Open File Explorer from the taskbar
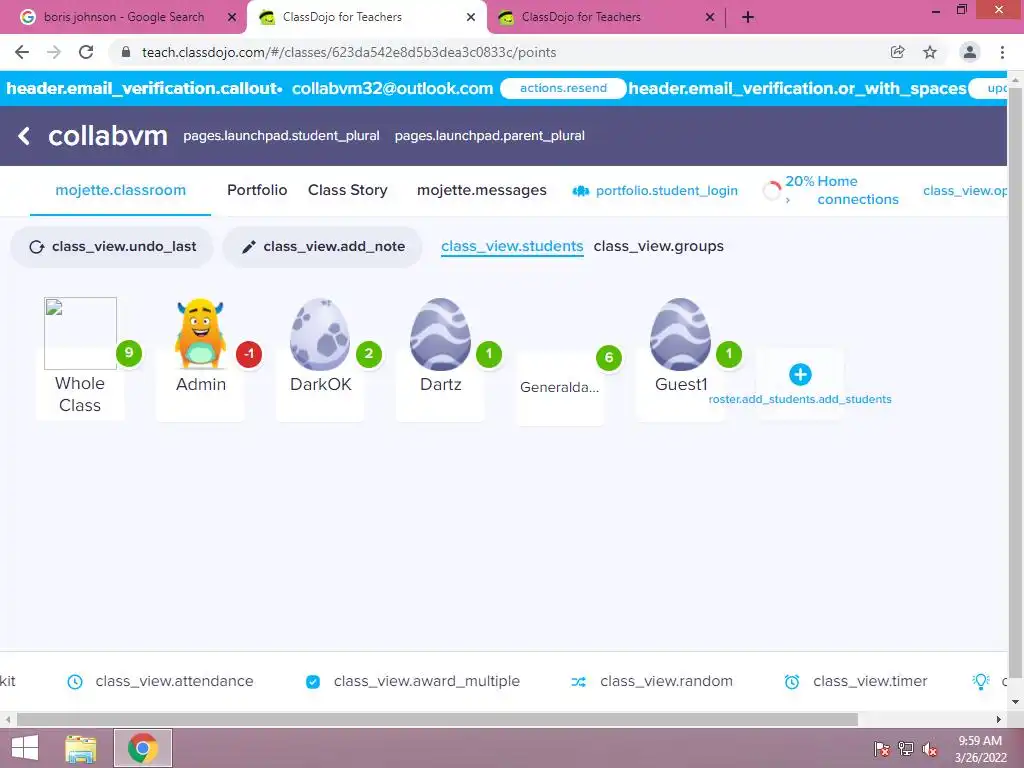This screenshot has width=1024, height=768. (81, 748)
